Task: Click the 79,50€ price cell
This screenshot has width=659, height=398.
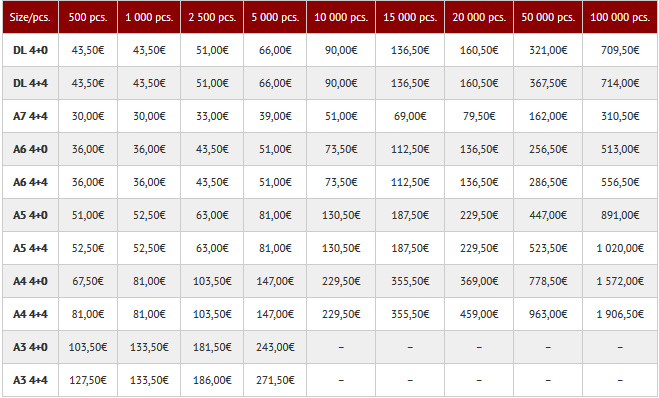Action: pyautogui.click(x=479, y=116)
